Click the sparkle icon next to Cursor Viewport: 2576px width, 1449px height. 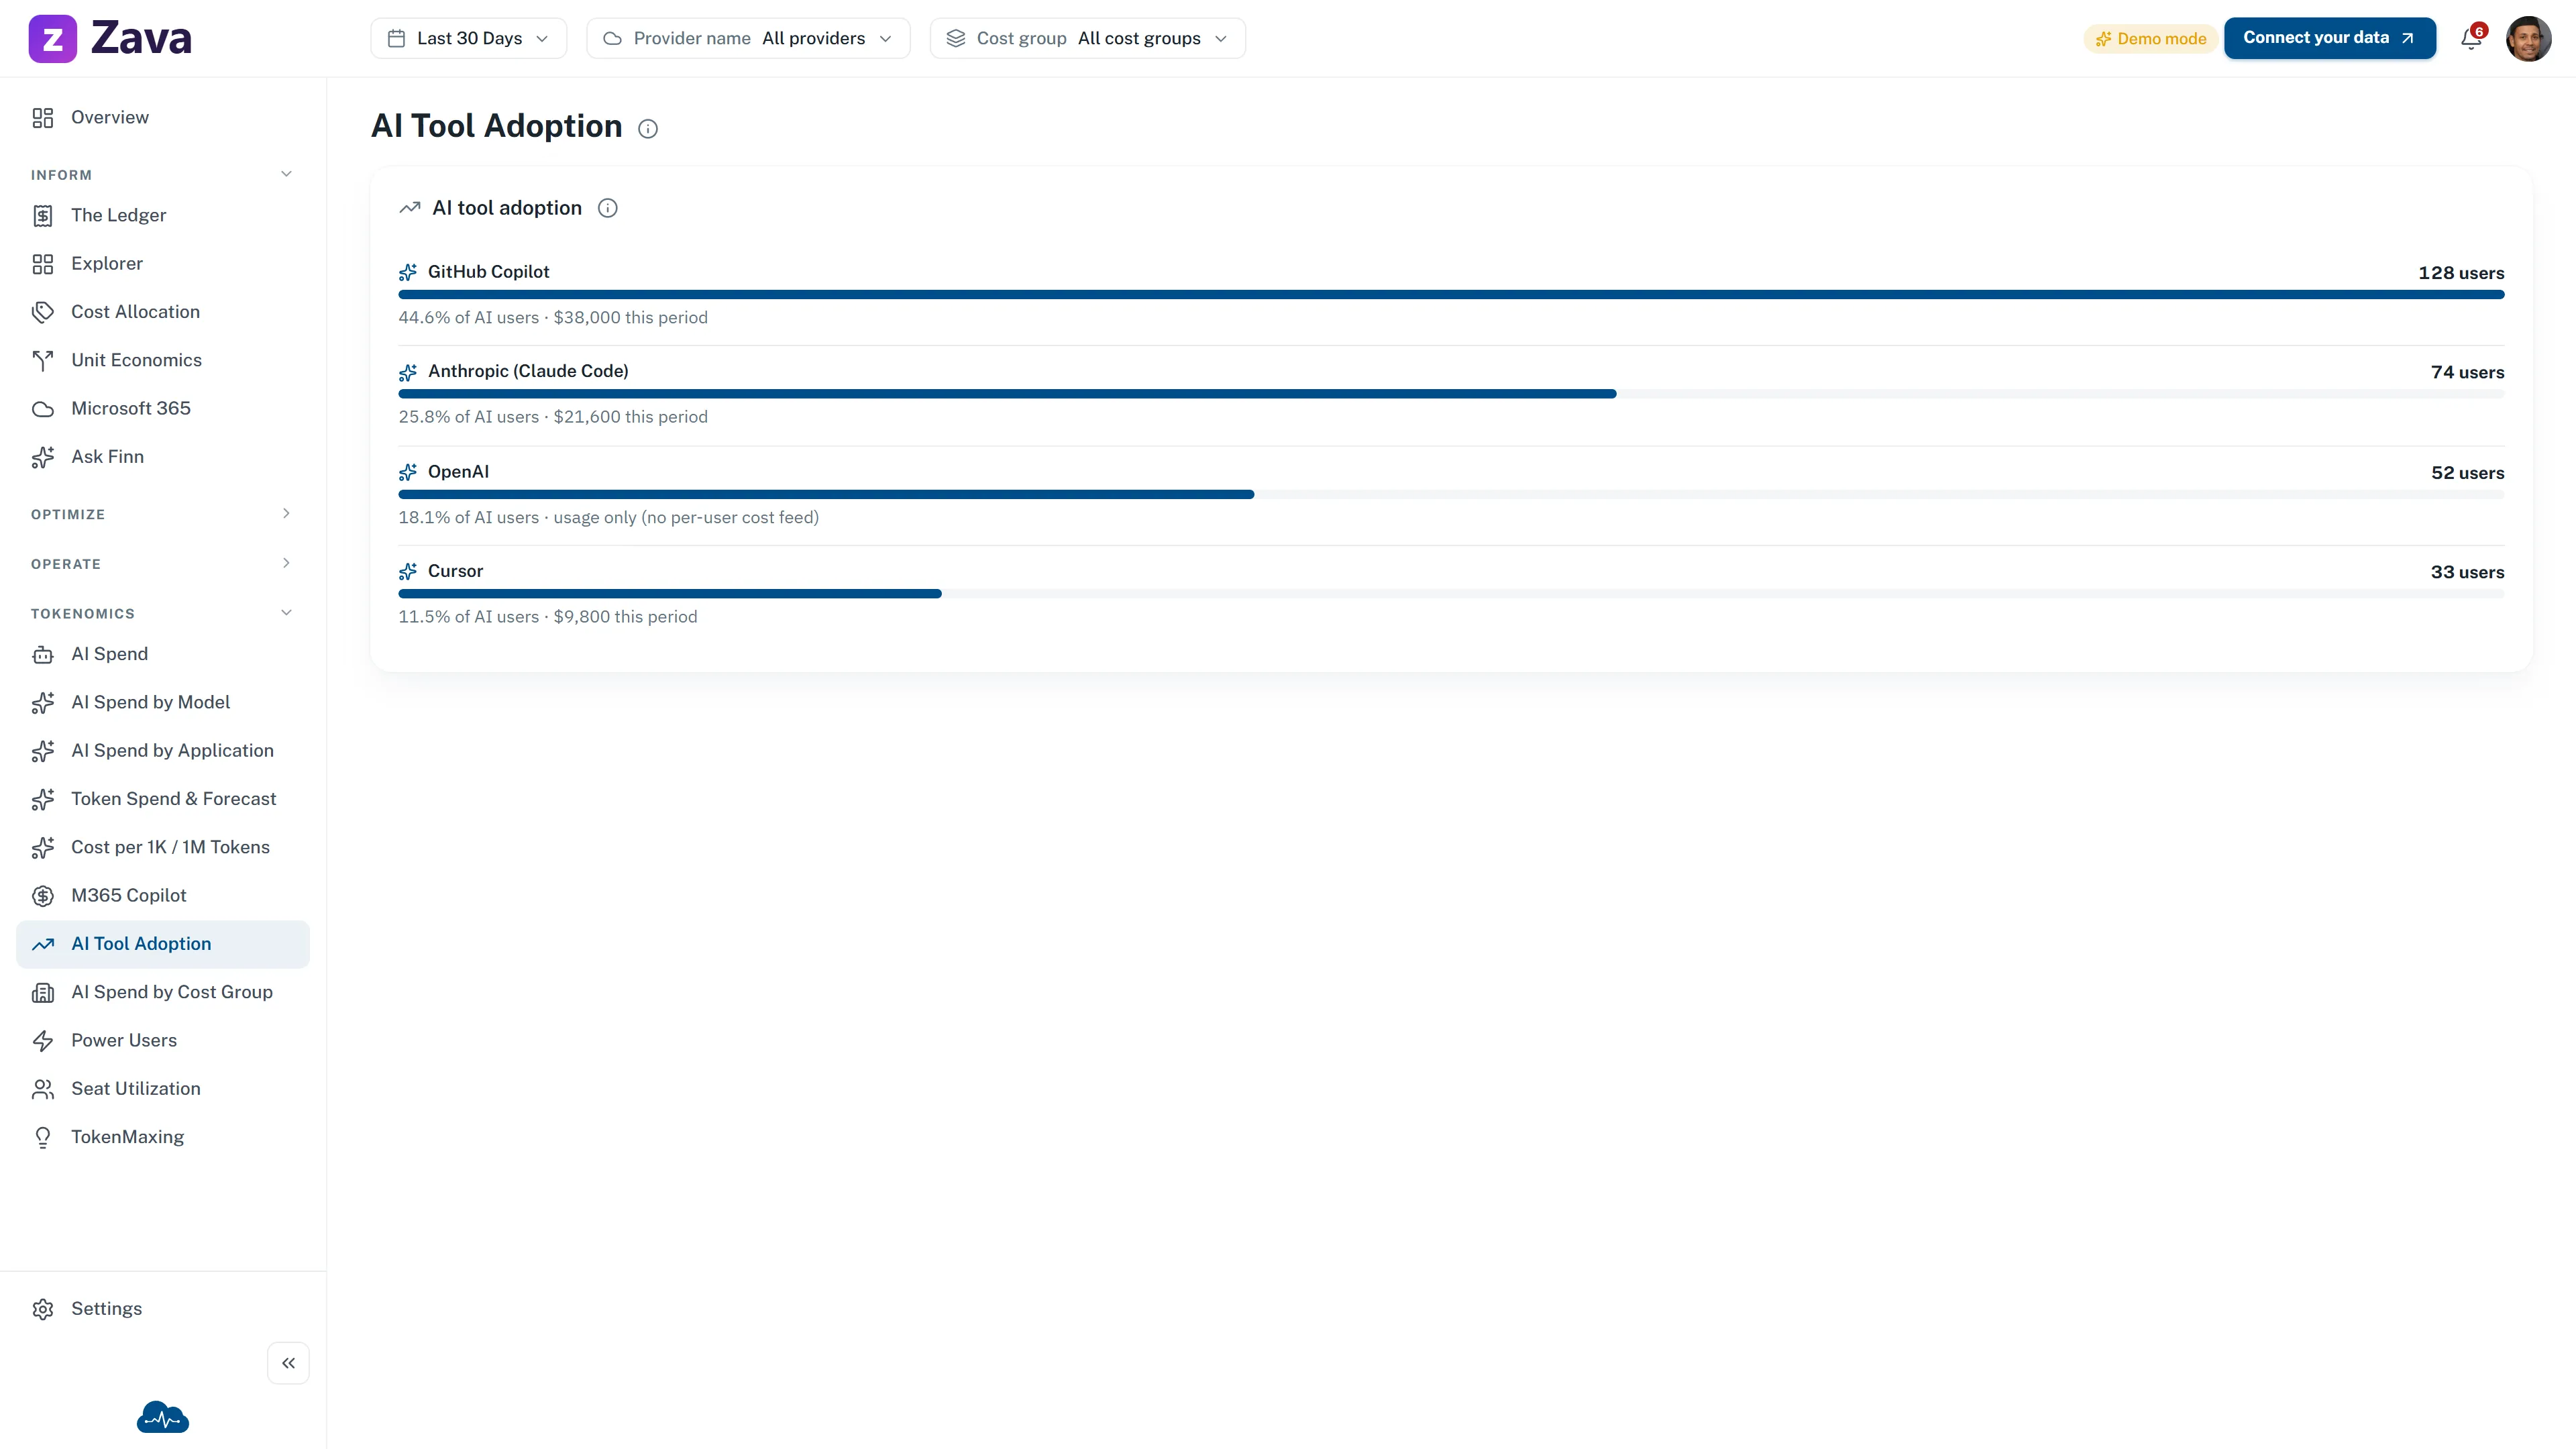point(408,571)
